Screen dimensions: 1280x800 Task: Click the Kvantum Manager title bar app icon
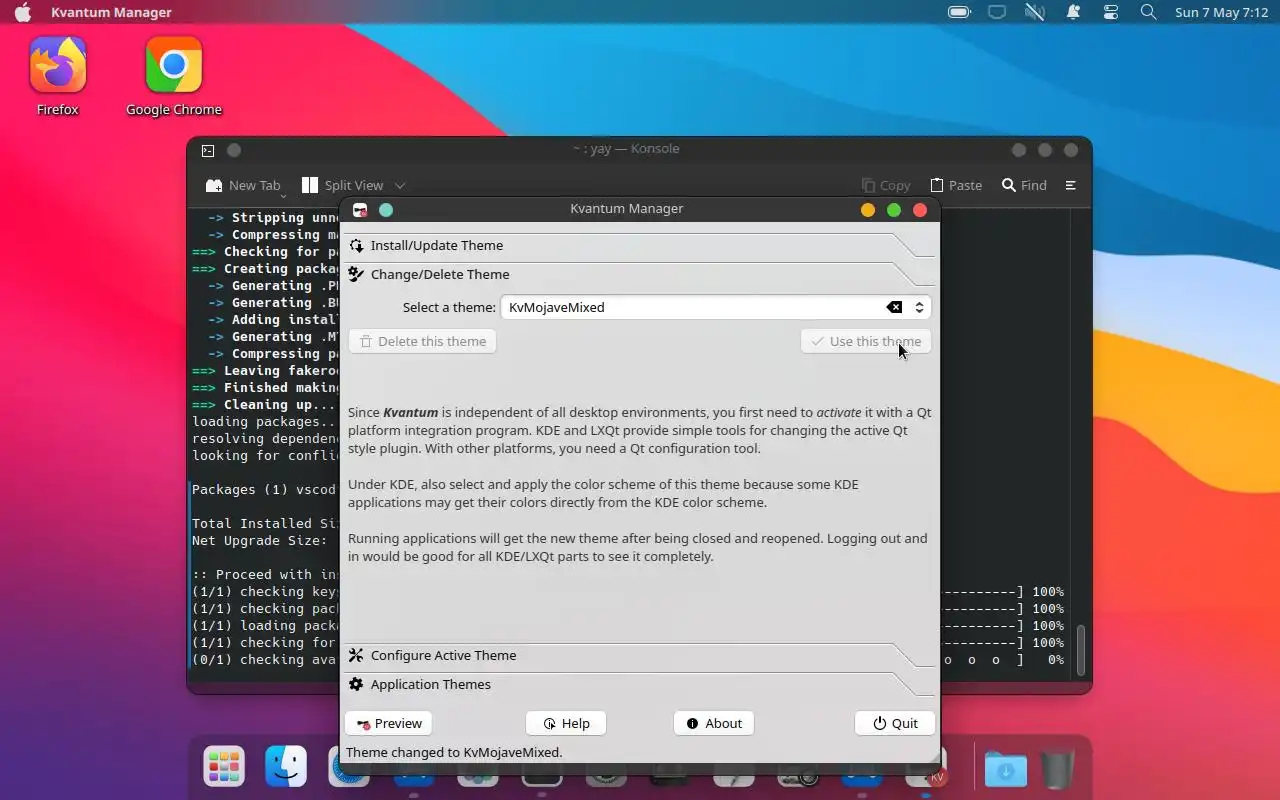click(360, 210)
